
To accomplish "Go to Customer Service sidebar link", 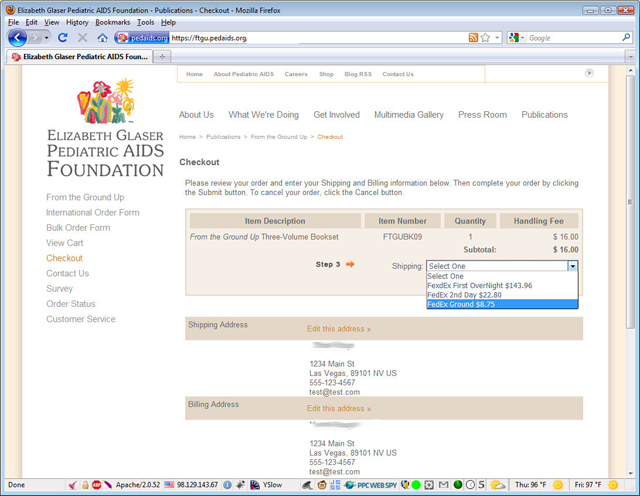I will click(81, 319).
